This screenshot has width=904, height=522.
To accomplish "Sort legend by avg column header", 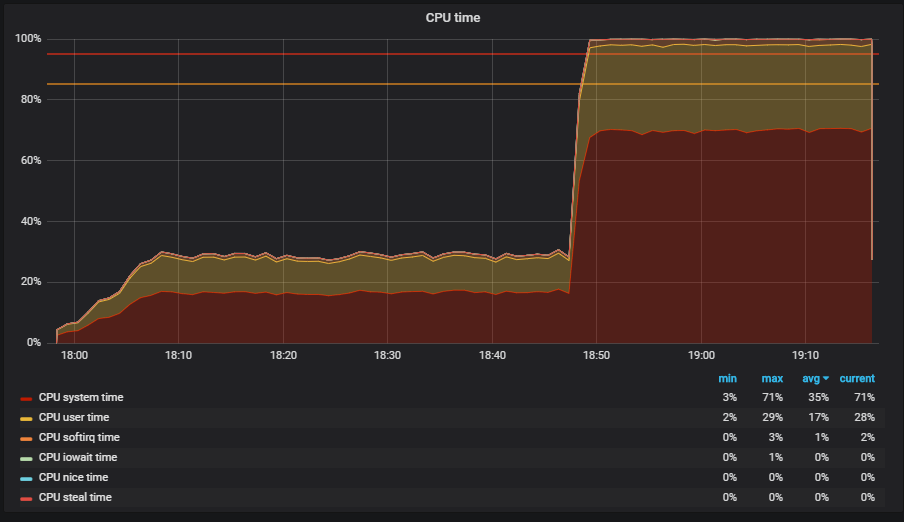I will click(x=811, y=378).
